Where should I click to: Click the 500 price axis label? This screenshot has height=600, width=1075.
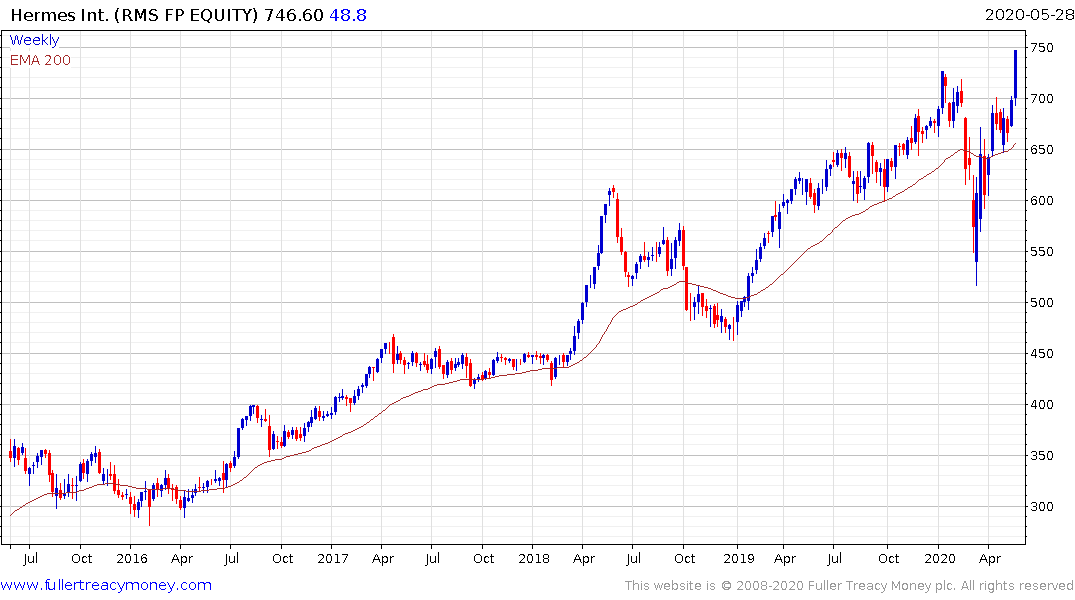pyautogui.click(x=1041, y=302)
